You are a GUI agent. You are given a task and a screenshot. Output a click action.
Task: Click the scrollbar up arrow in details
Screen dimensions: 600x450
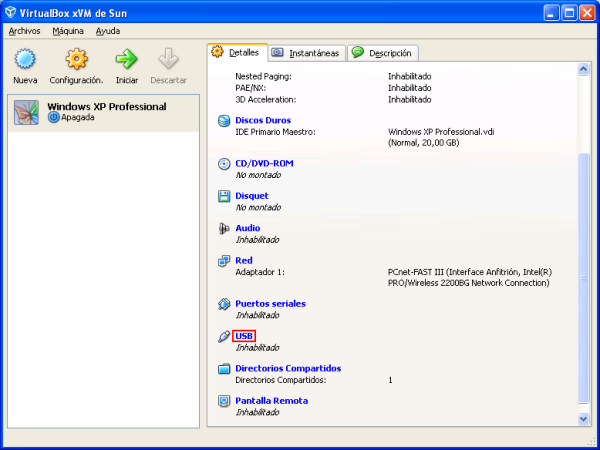(x=584, y=70)
